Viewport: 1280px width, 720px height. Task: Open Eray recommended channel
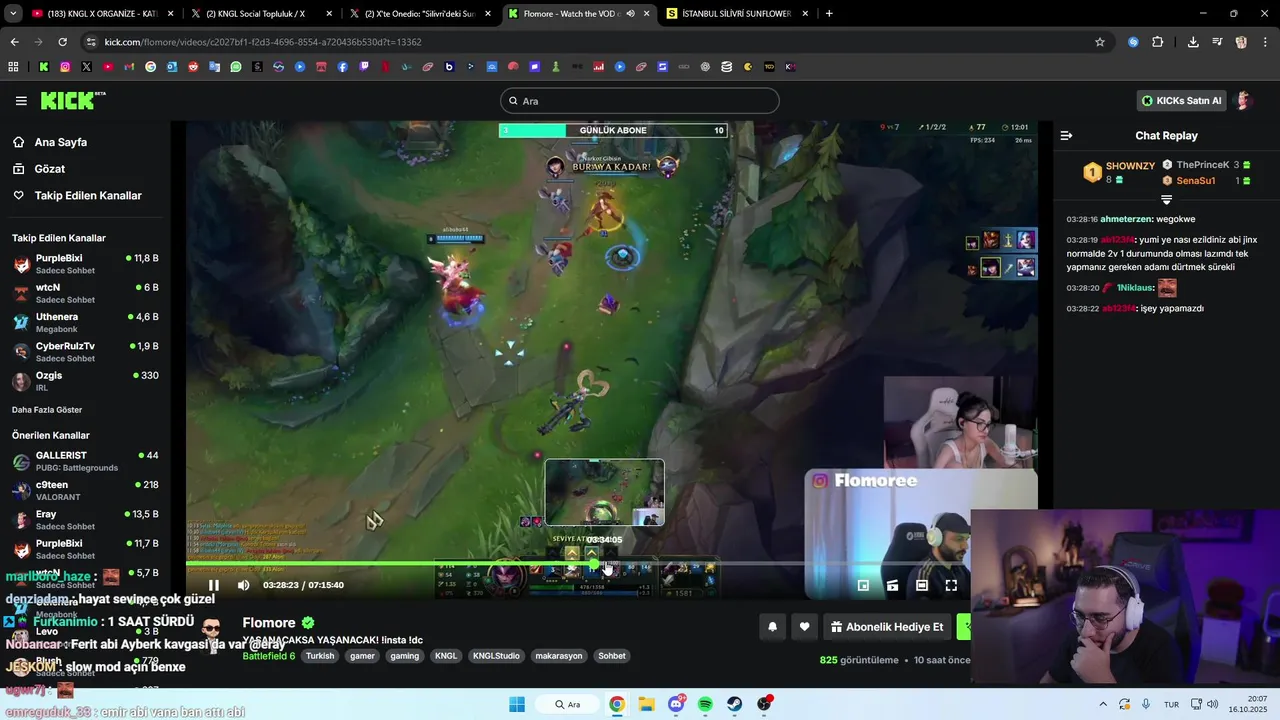pos(85,520)
